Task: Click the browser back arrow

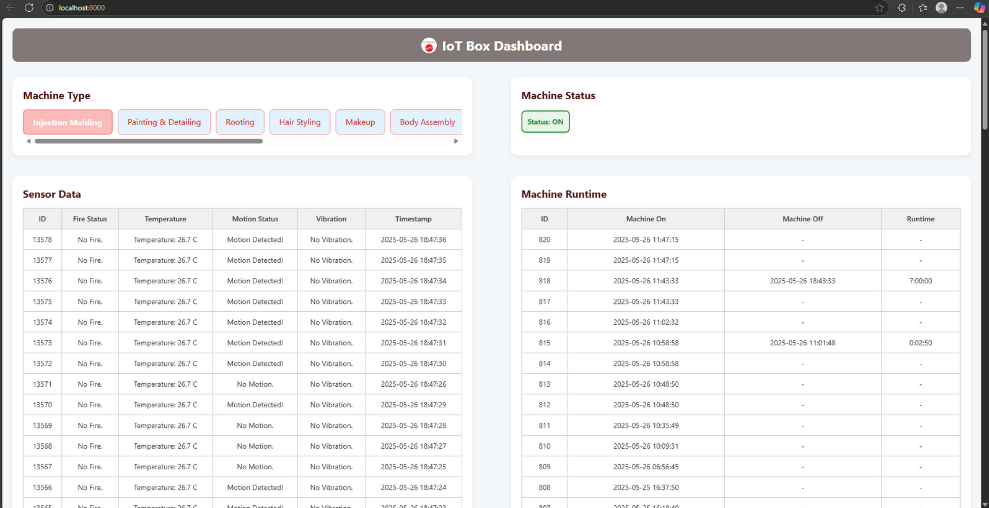Action: [10, 7]
